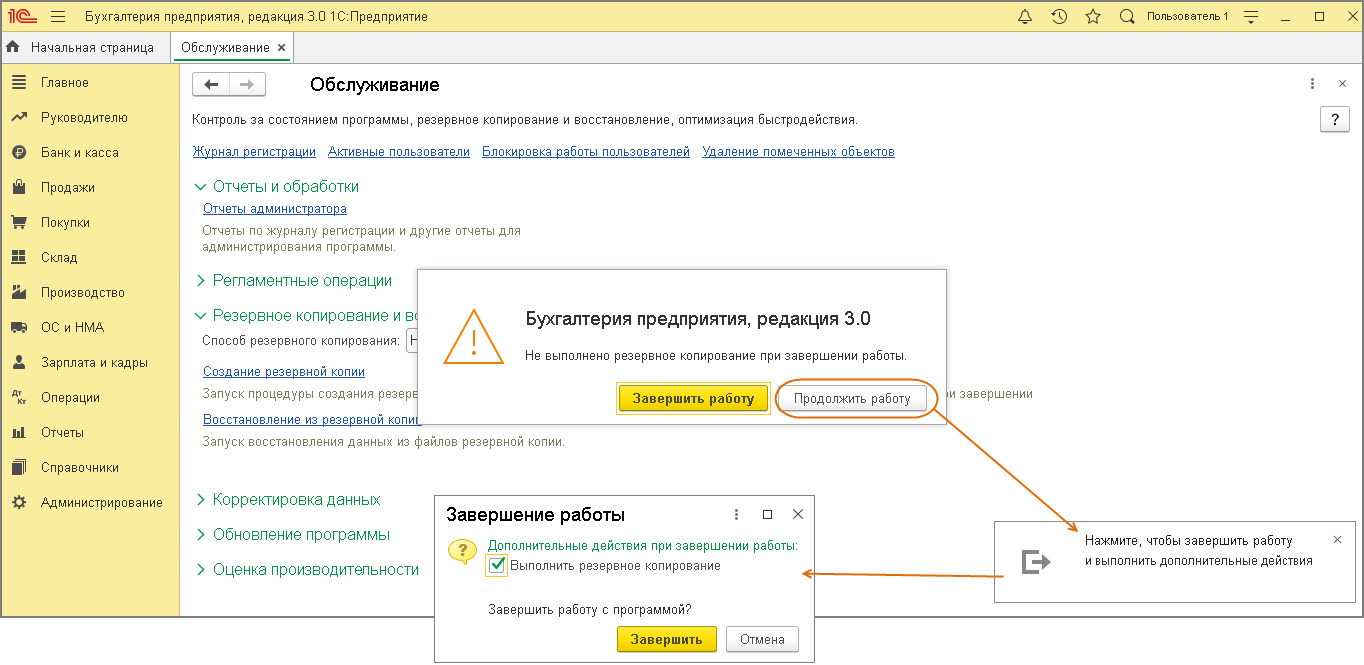Click the 1C logo icon
1364x665 pixels.
[23, 17]
